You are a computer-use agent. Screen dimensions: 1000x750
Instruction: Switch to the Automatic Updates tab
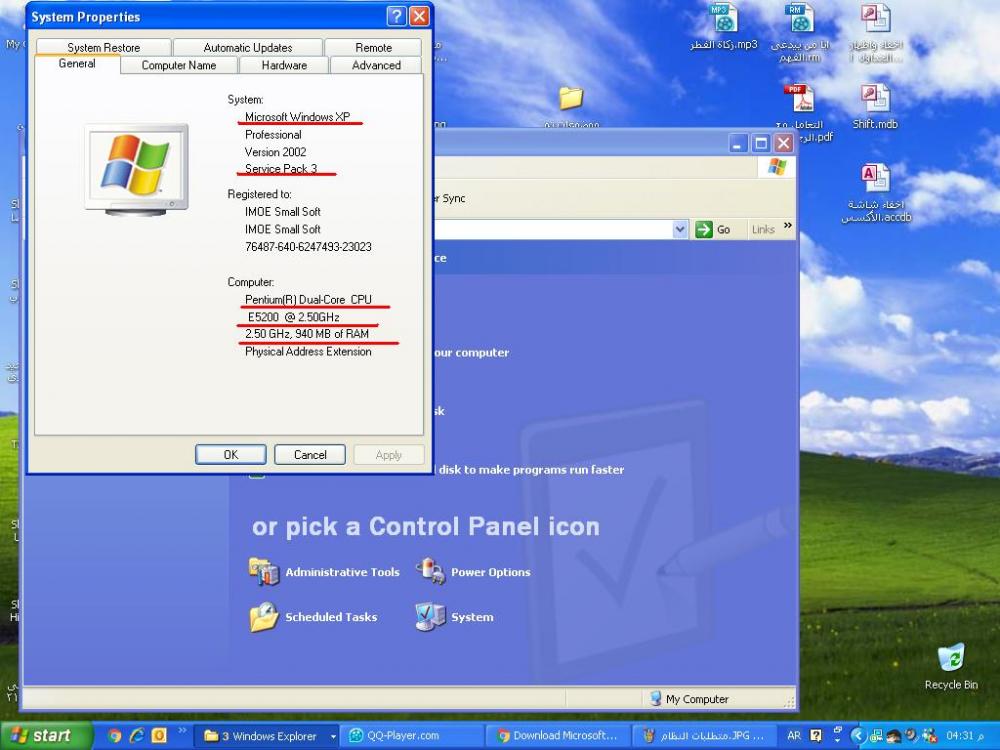[x=247, y=47]
